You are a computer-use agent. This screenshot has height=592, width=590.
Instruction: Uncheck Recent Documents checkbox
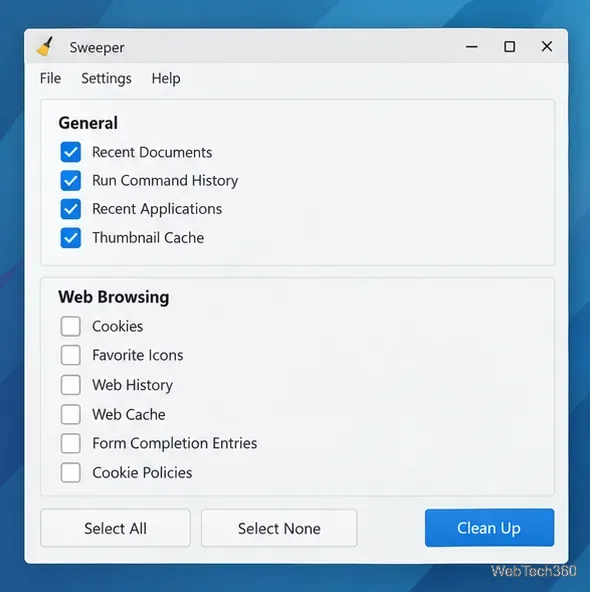tap(71, 152)
